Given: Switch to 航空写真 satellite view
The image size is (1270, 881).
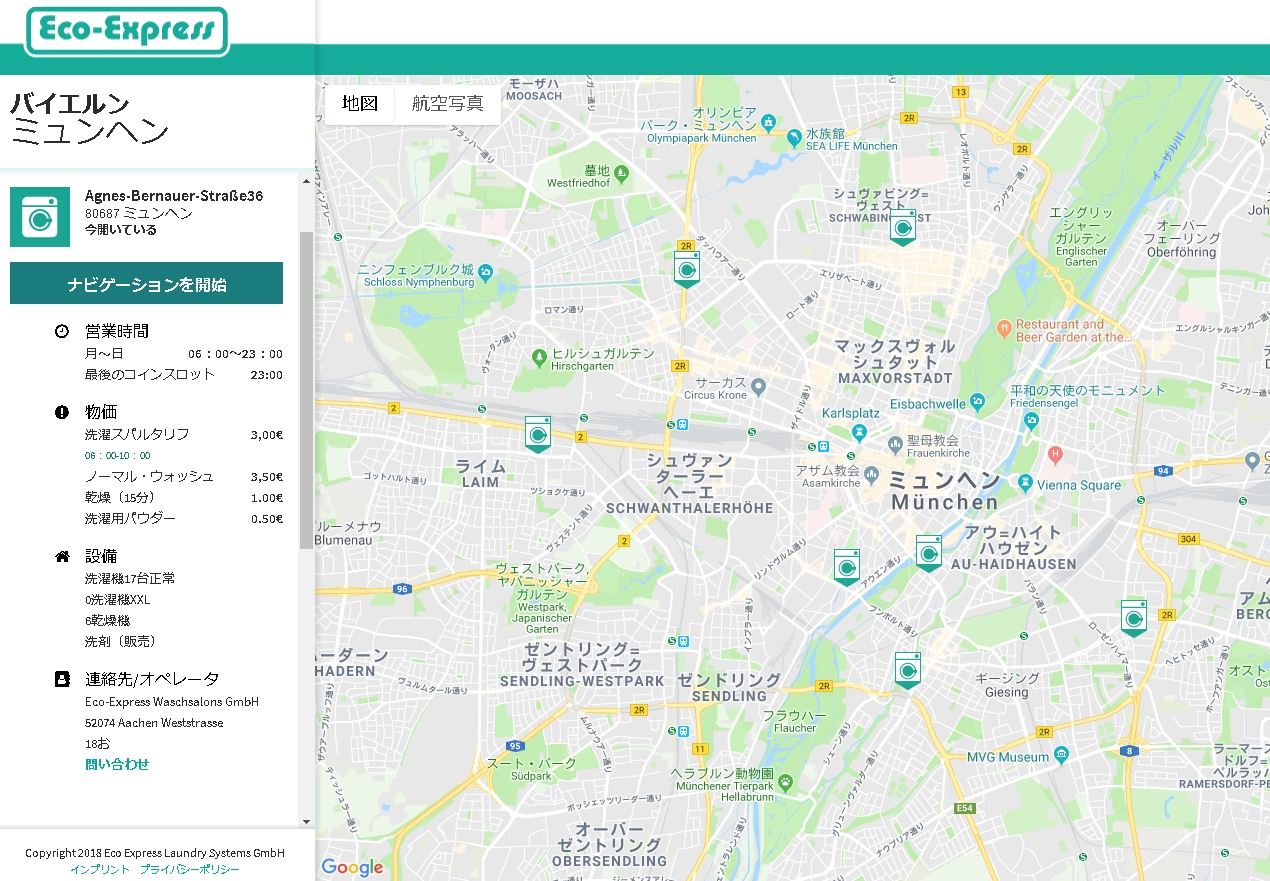Looking at the screenshot, I should 447,104.
